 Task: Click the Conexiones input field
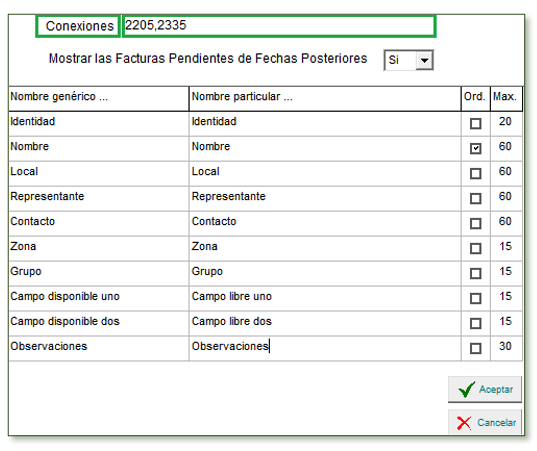279,26
